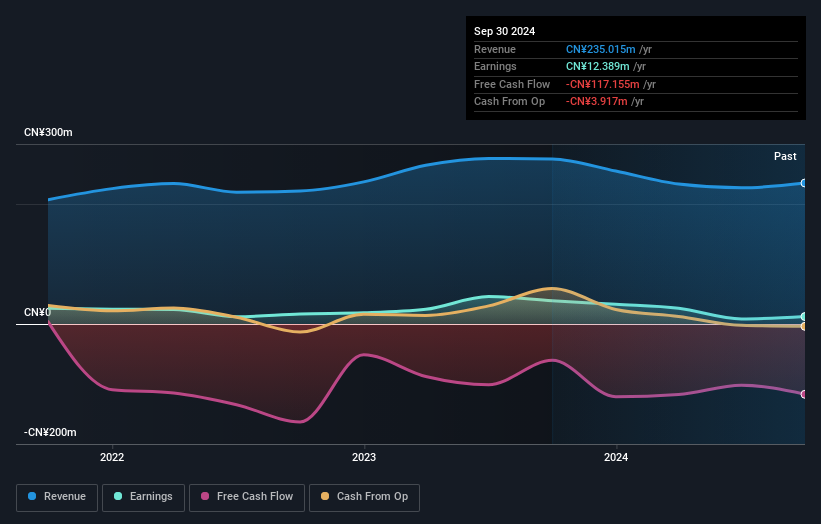The width and height of the screenshot is (821, 524).
Task: Click the pink Free Cash Flow endpoint marker
Action: 804,394
